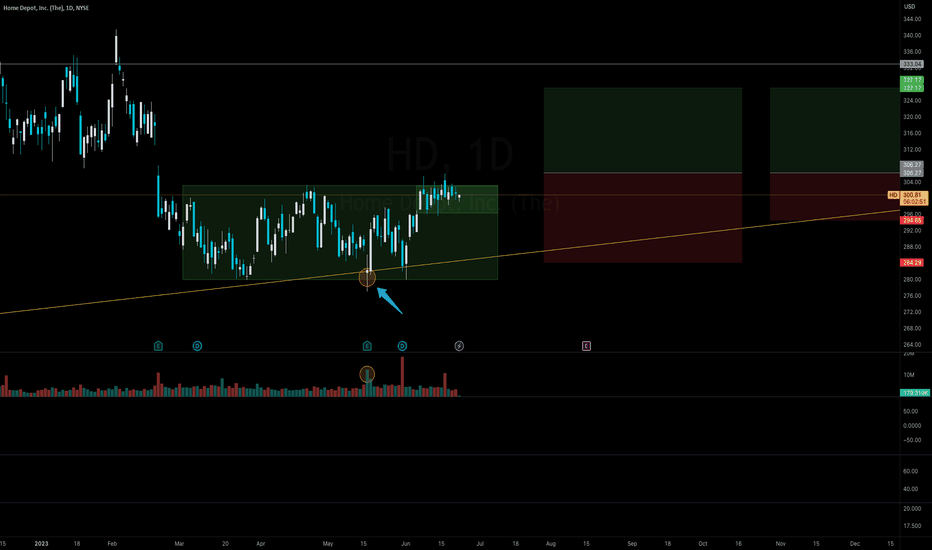Image resolution: width=932 pixels, height=550 pixels.
Task: Click the 333.04 horizontal line price label
Action: click(912, 64)
